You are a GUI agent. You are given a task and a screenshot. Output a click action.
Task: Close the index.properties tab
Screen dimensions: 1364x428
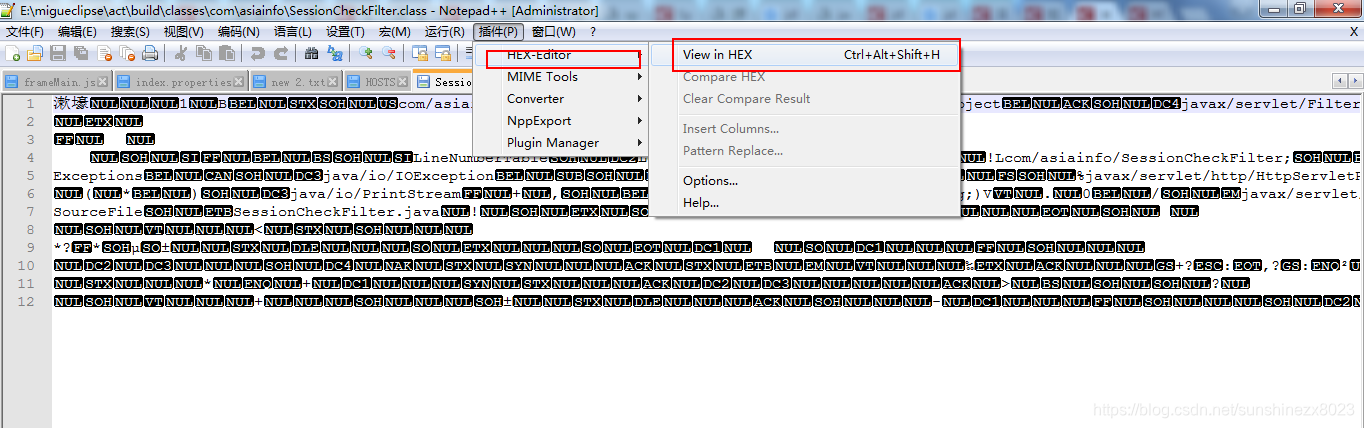pos(238,82)
